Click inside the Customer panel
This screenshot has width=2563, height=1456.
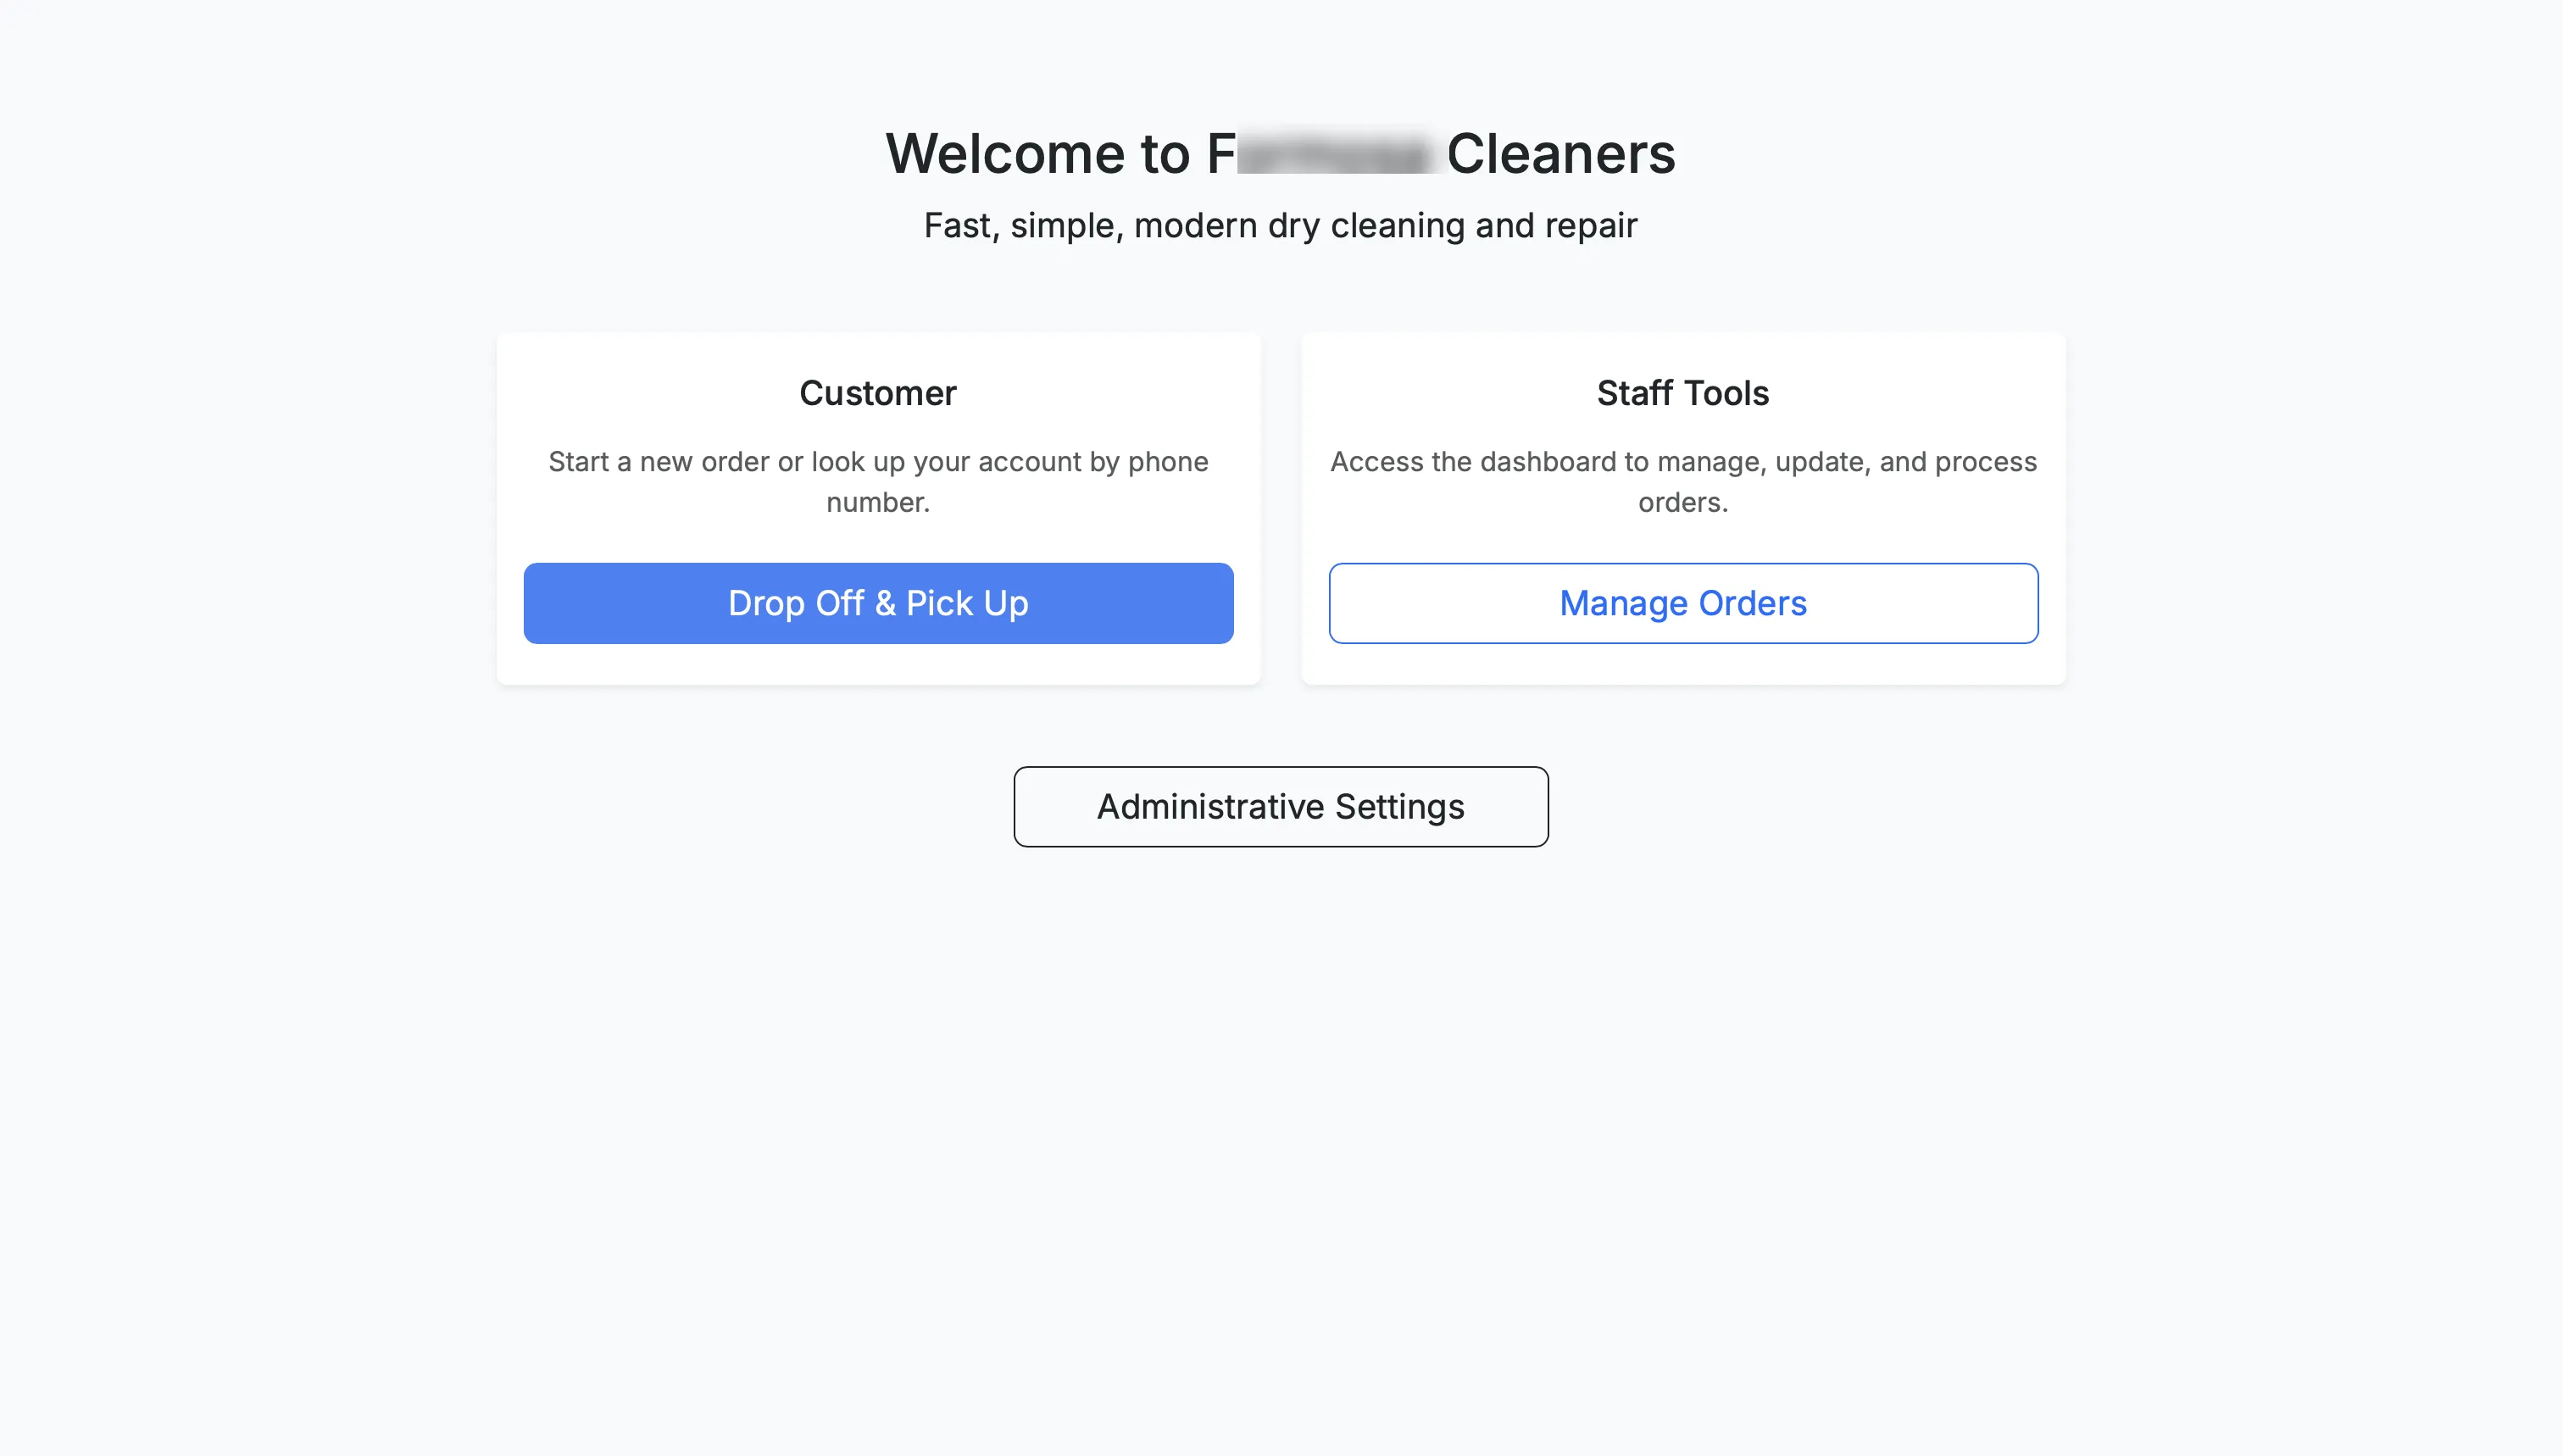pyautogui.click(x=877, y=505)
